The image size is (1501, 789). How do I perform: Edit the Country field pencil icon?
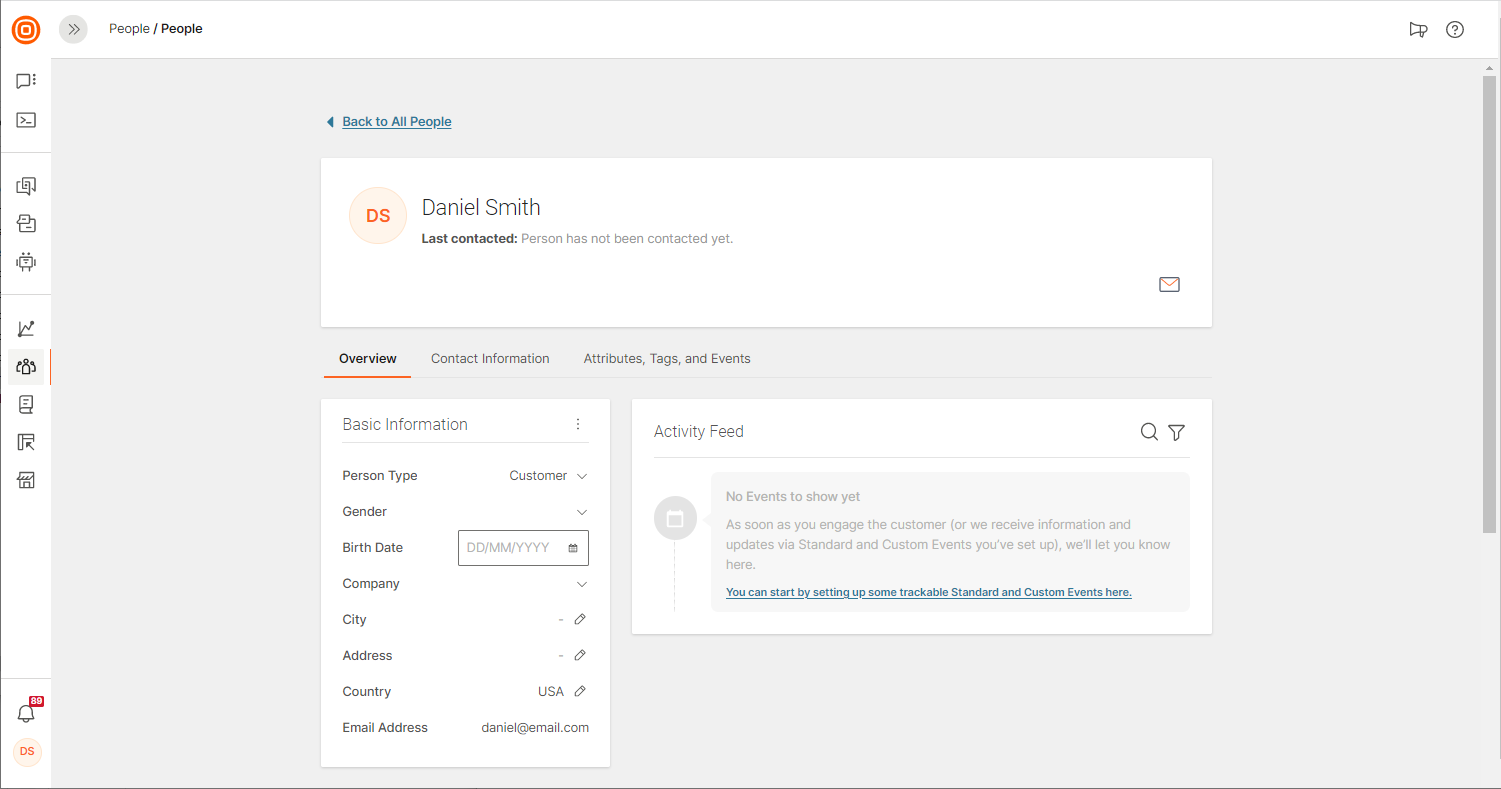coord(580,692)
